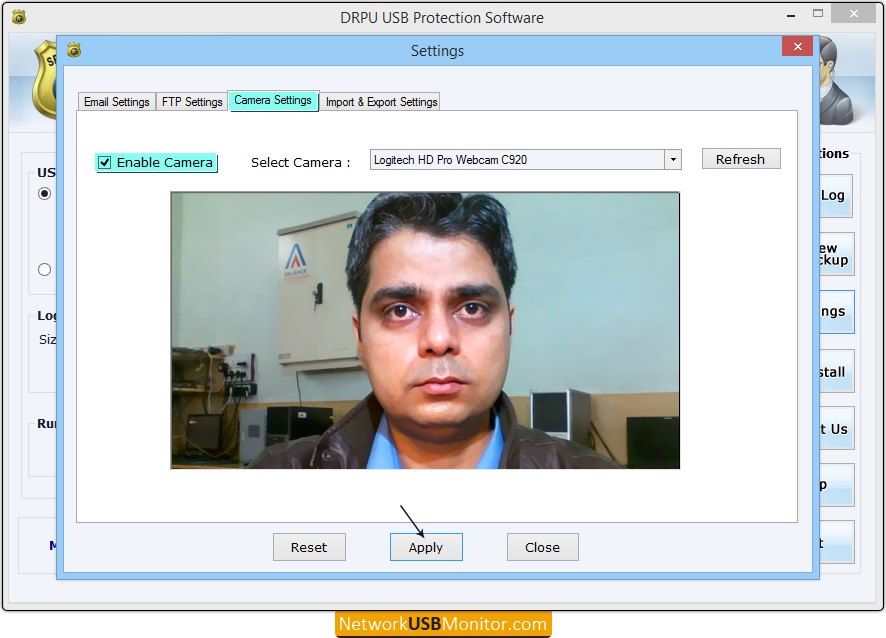Select the Camera Settings tab
This screenshot has height=638, width=886.
point(273,100)
